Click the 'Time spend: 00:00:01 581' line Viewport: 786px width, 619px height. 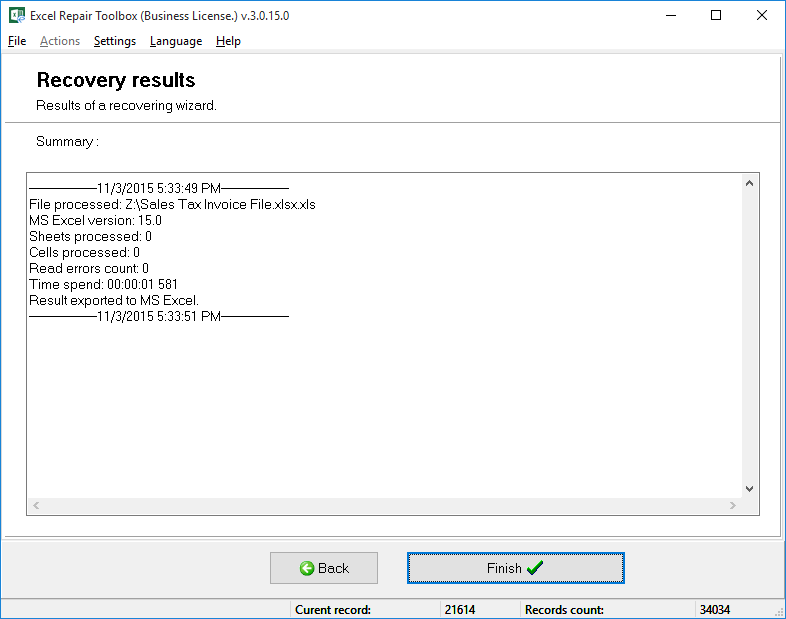click(103, 285)
